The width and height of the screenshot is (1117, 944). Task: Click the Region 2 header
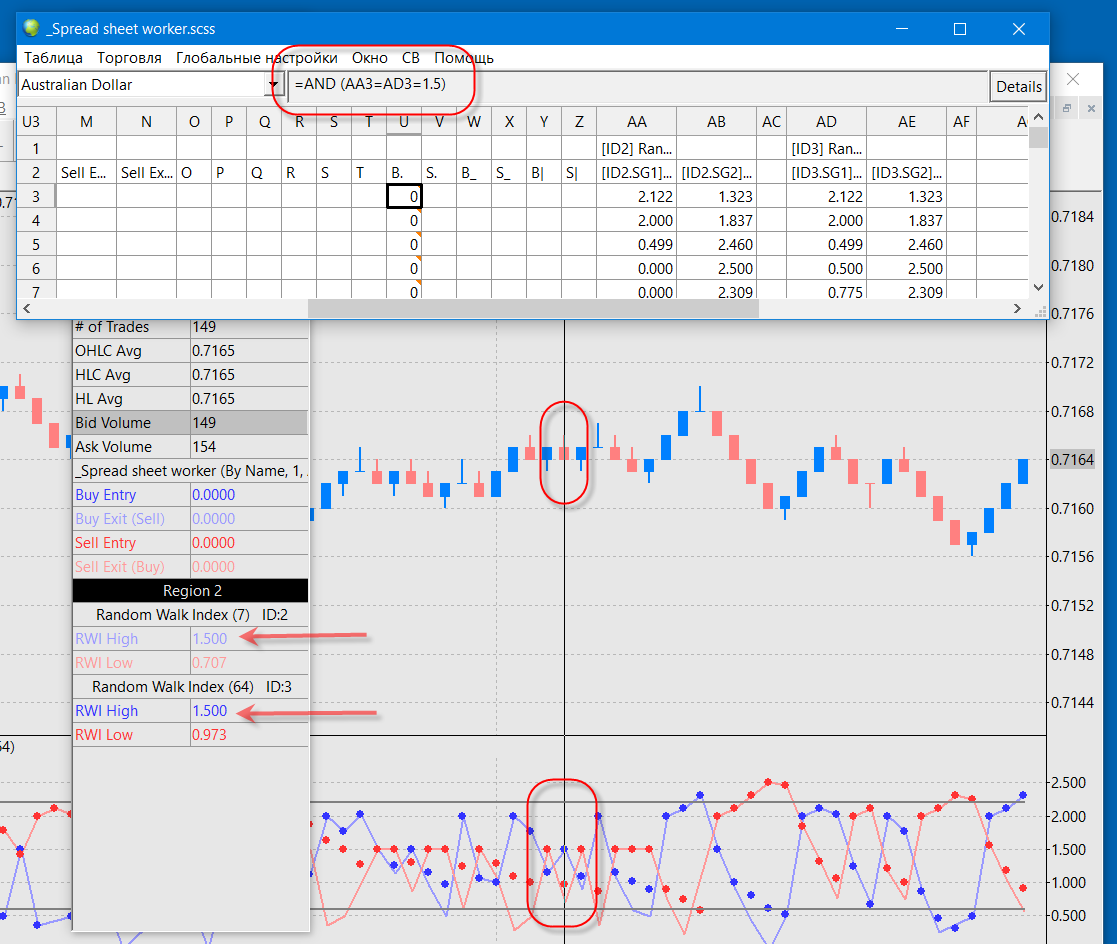coord(190,591)
